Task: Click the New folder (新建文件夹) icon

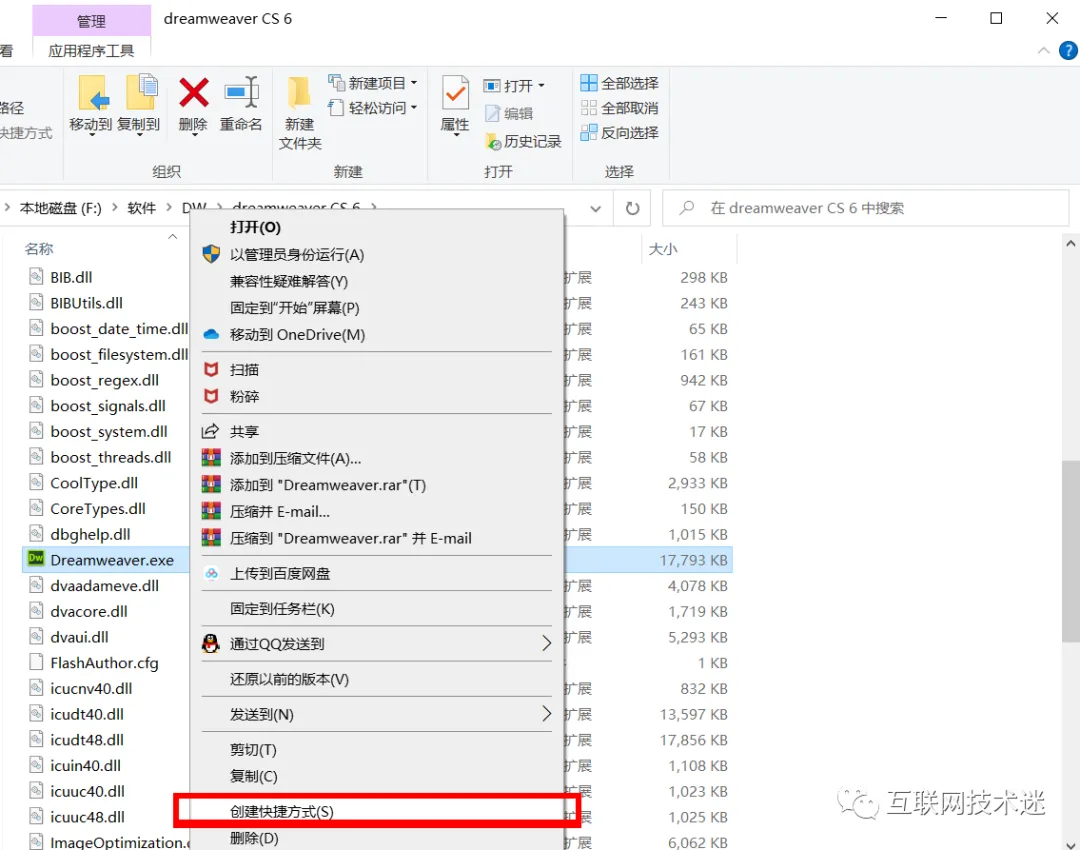Action: coord(300,114)
